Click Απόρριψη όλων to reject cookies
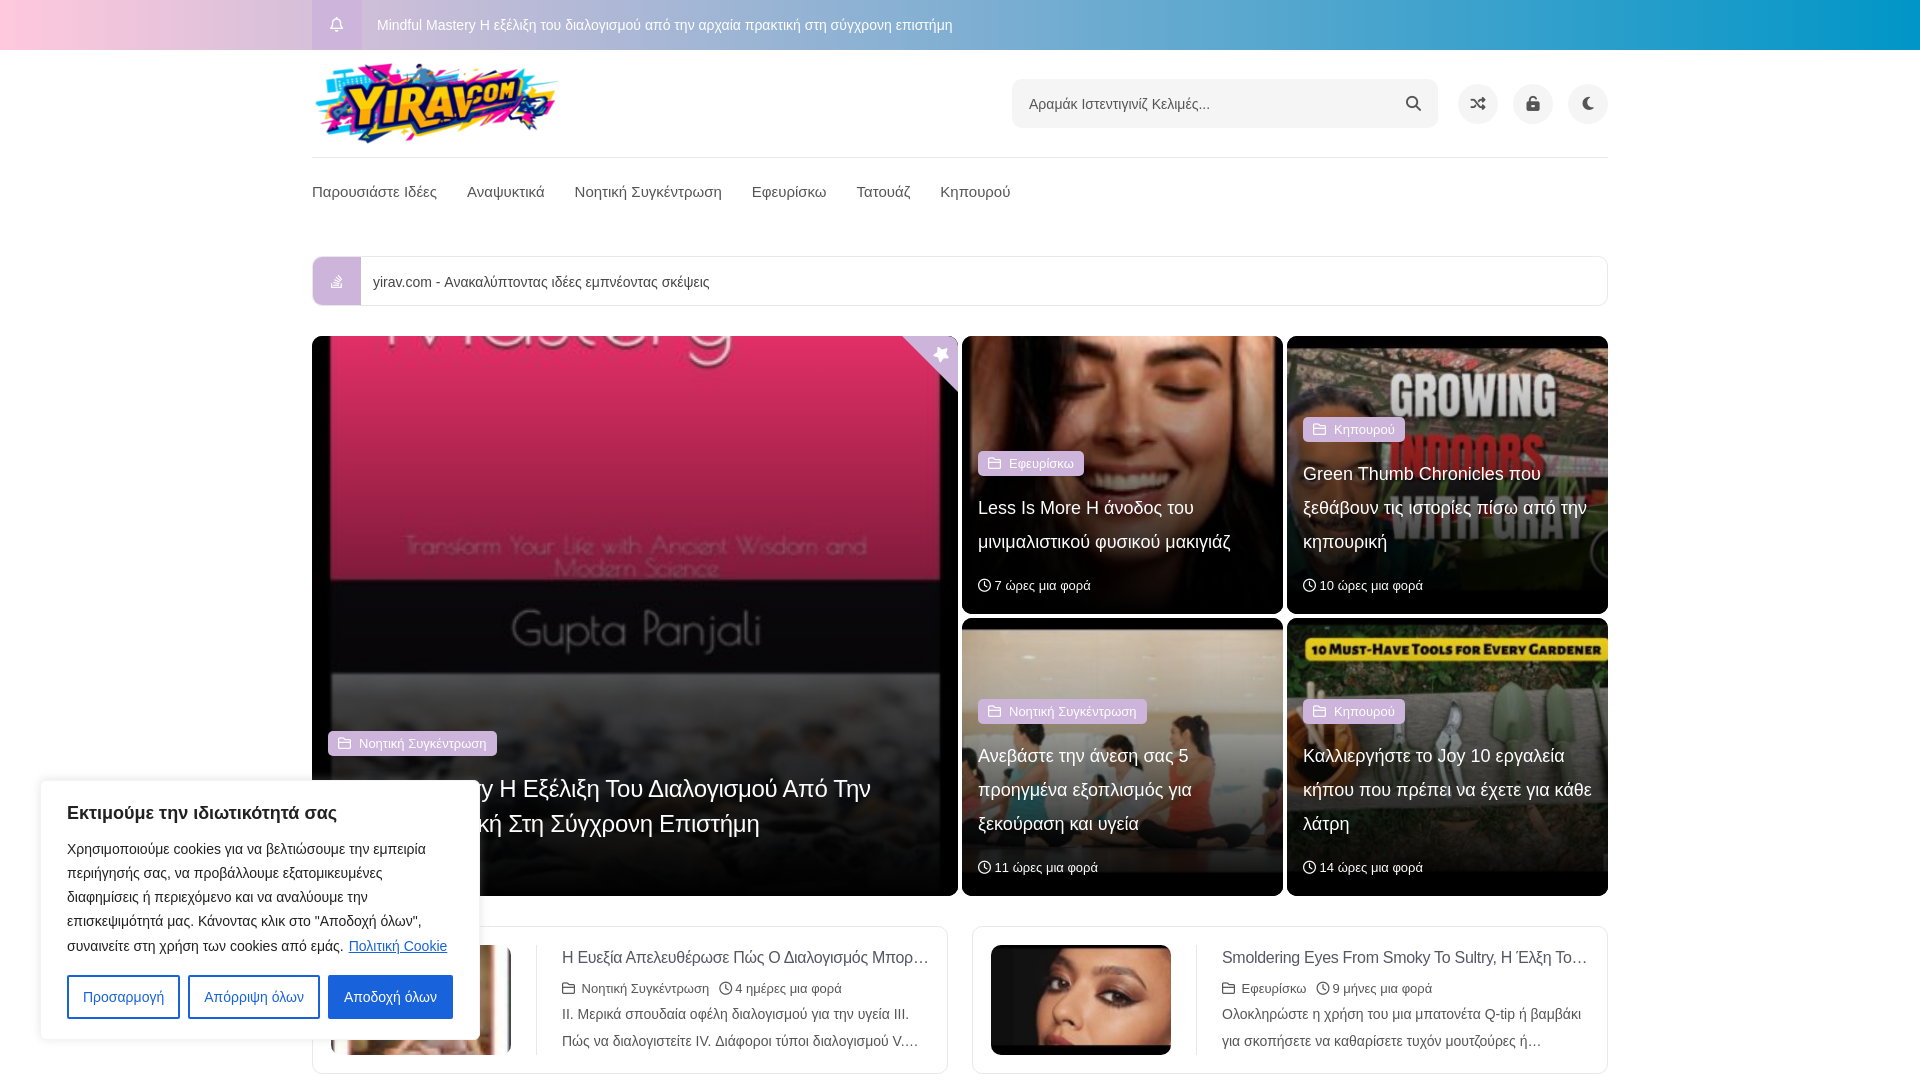1920x1080 pixels. pos(254,997)
